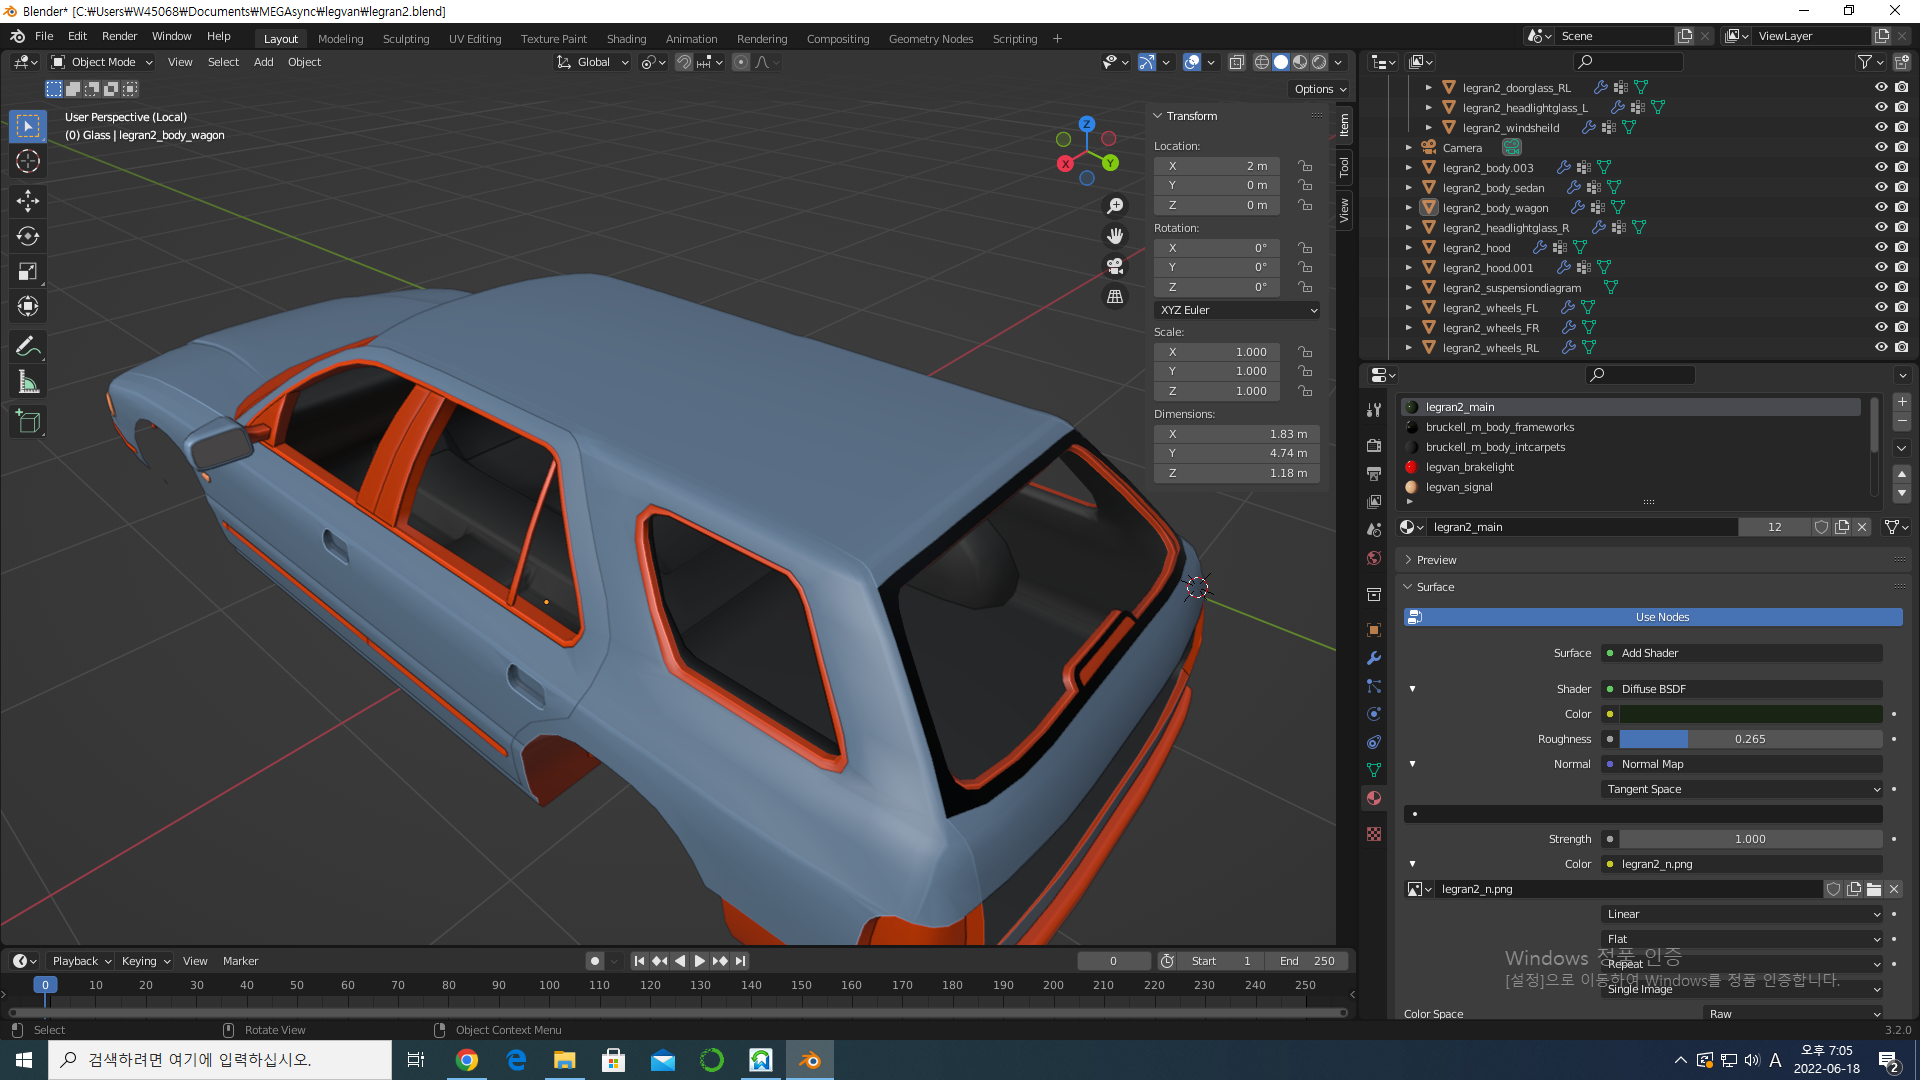Open the XYZ Euler rotation mode dropdown

1237,310
